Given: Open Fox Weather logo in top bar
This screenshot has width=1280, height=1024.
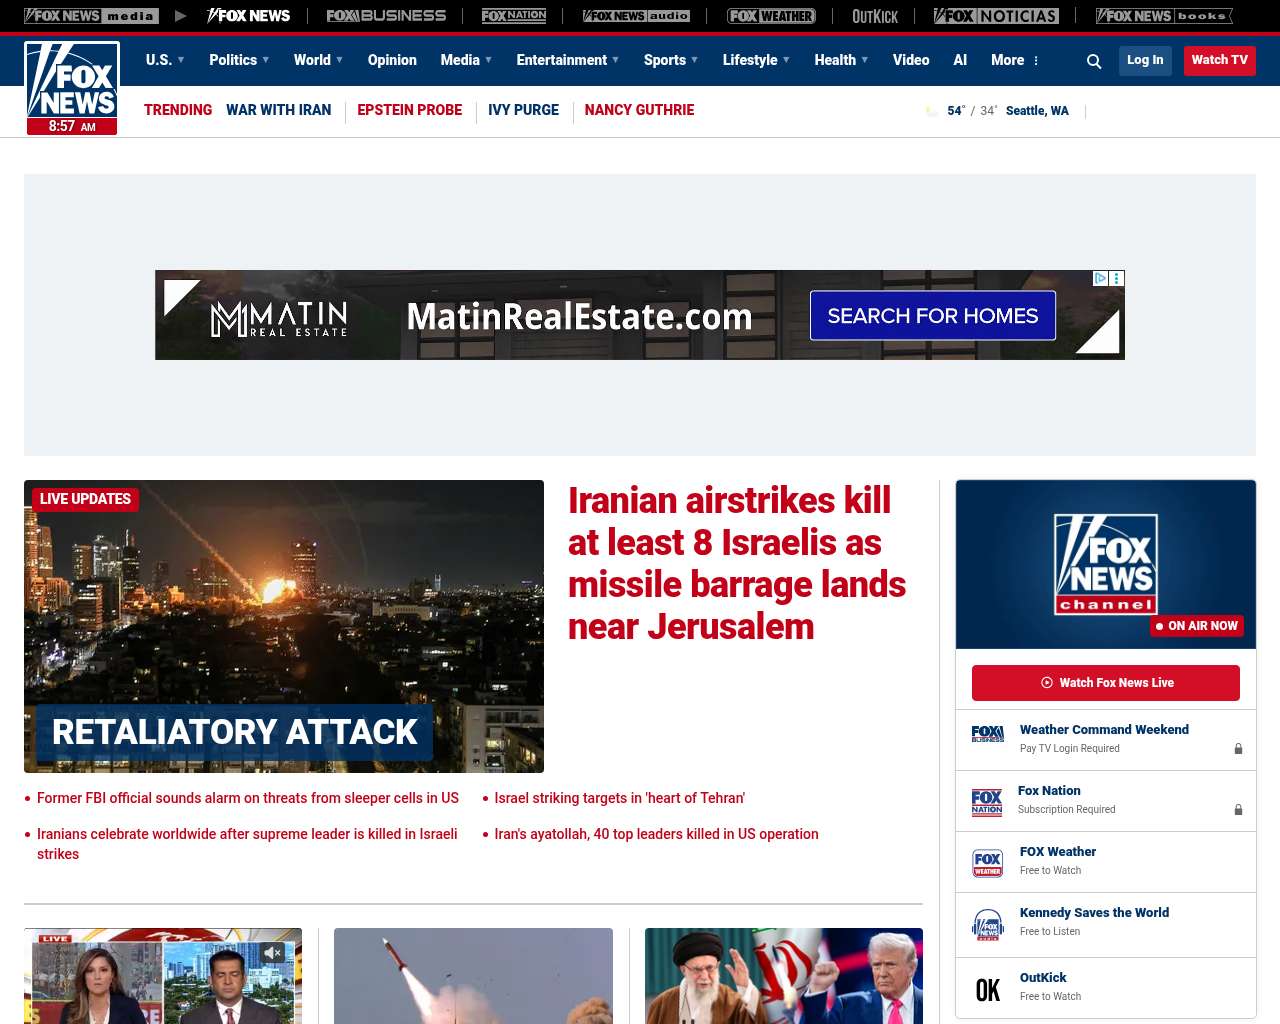Looking at the screenshot, I should tap(771, 16).
